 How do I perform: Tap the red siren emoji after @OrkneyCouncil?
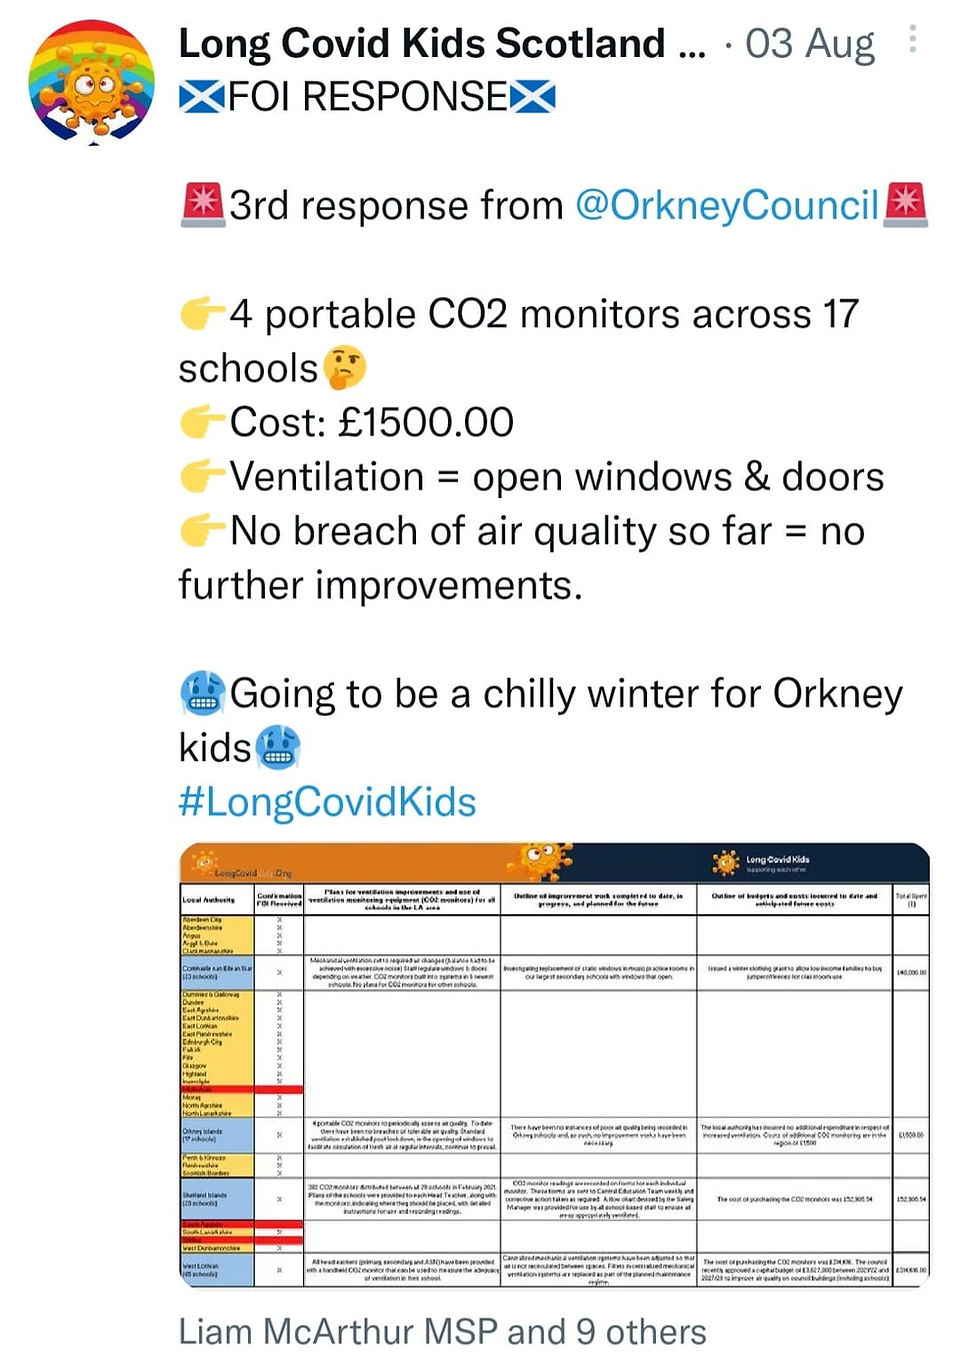click(906, 204)
